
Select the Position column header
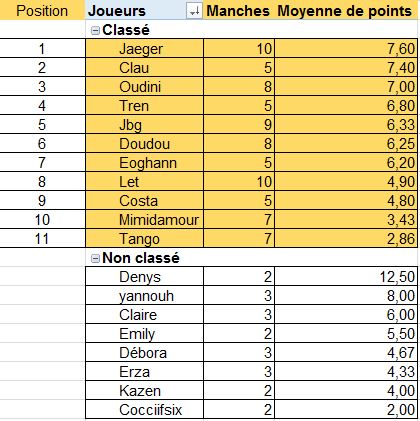click(42, 11)
